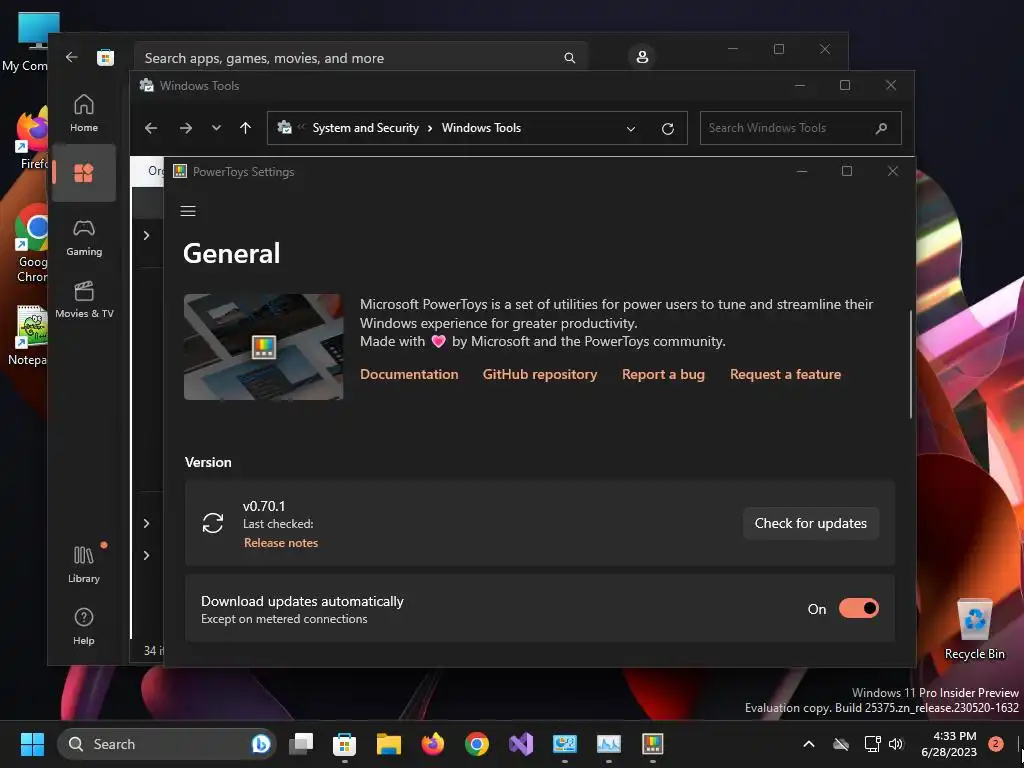
Task: Open the Release notes link
Action: point(281,543)
